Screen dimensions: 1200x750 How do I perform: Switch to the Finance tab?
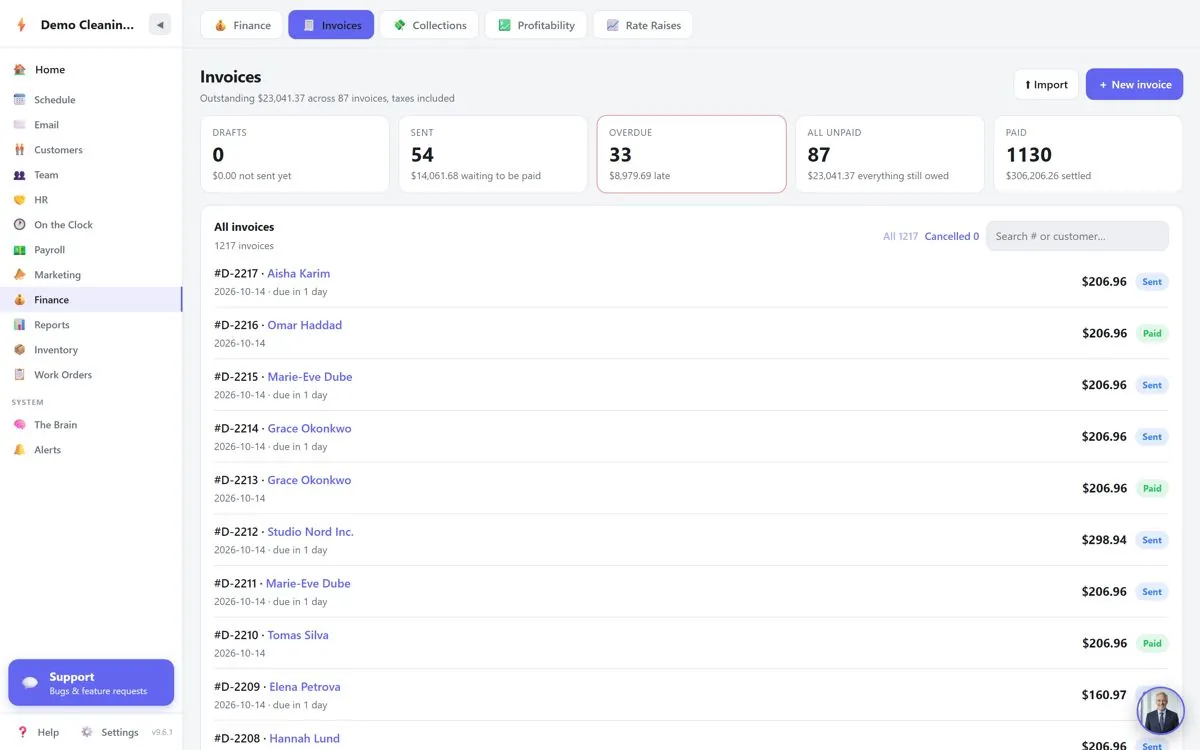pyautogui.click(x=241, y=25)
